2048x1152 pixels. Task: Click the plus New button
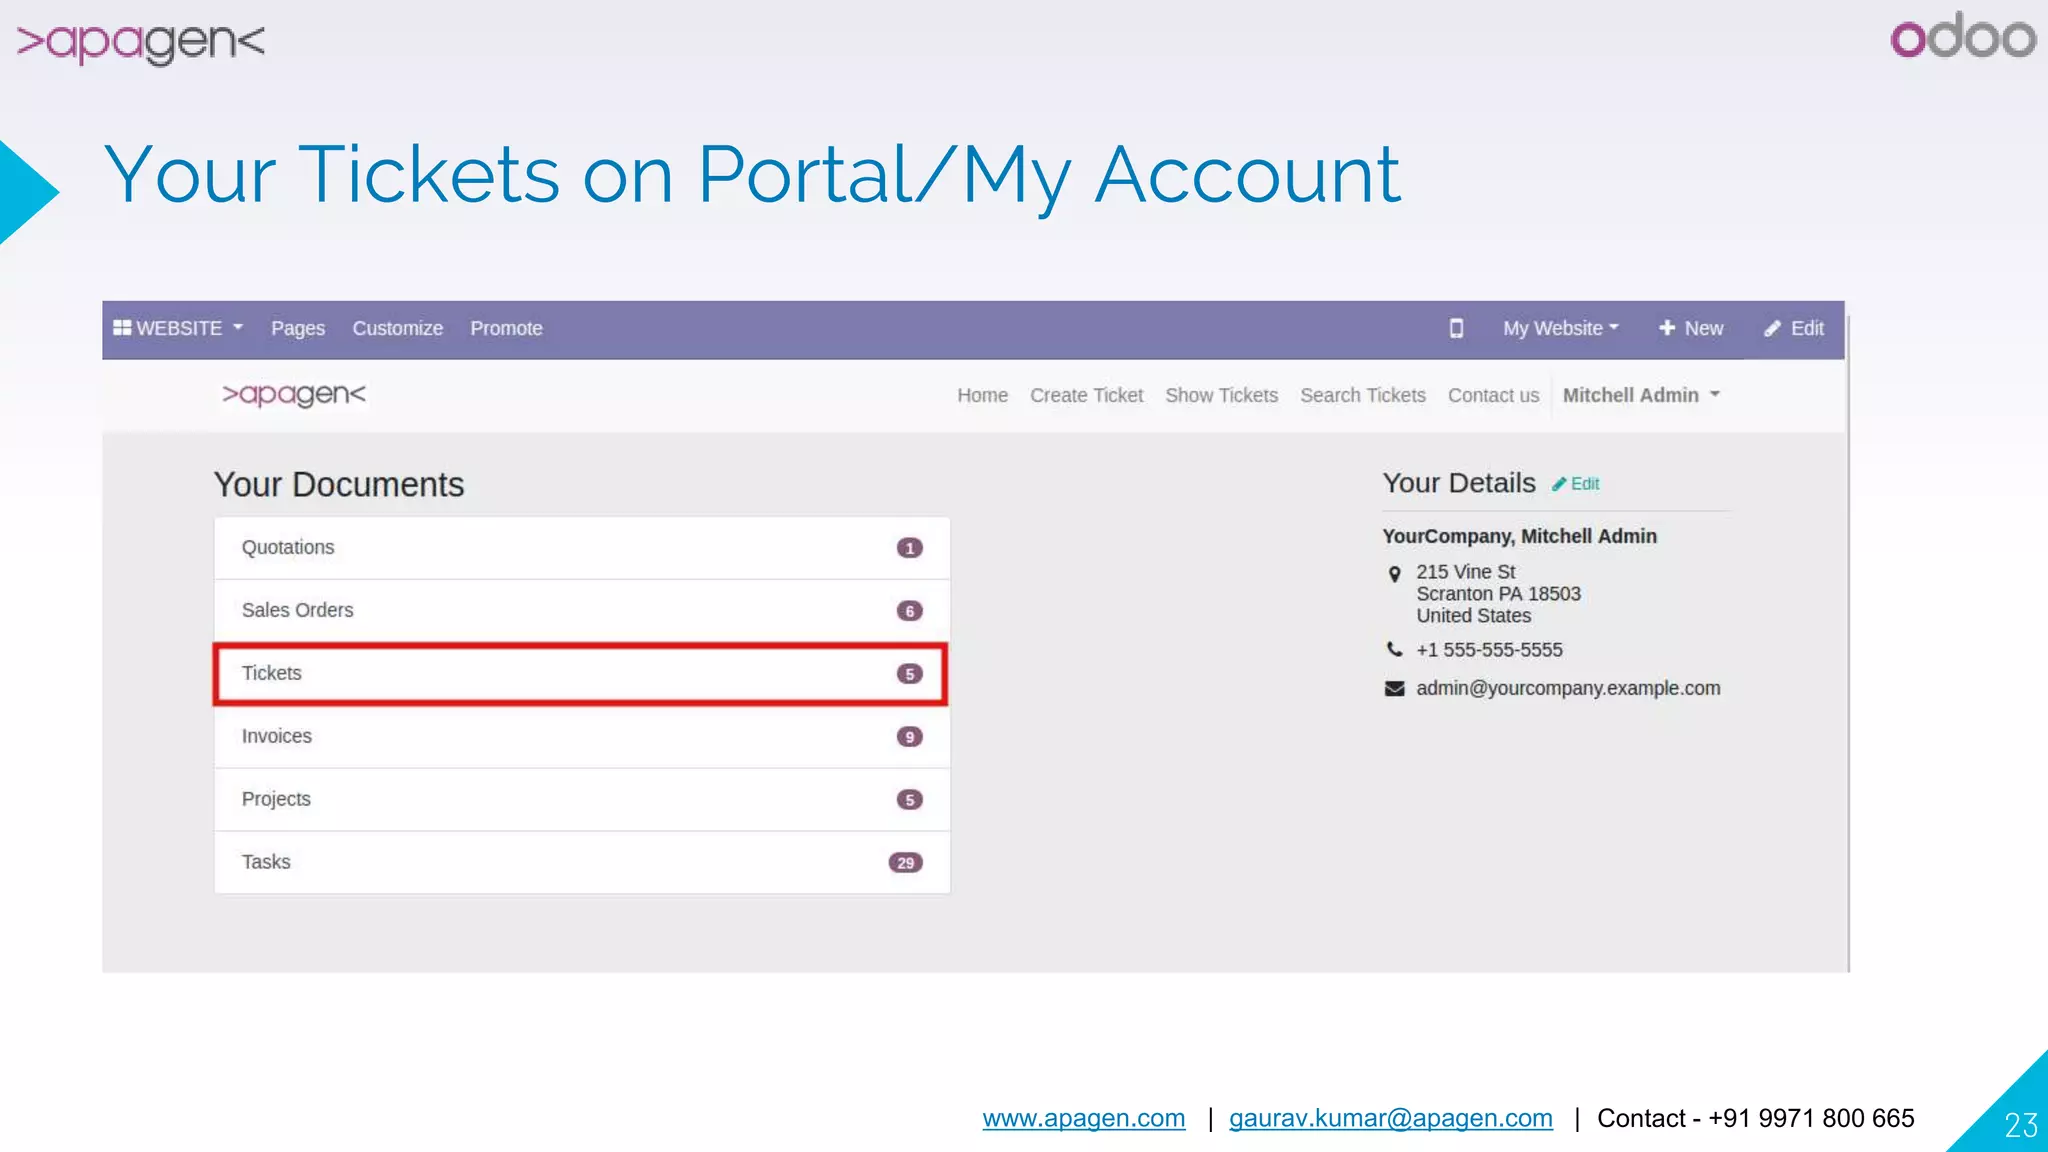1691,328
